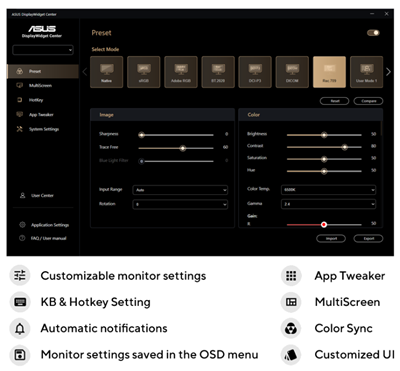This screenshot has width=400, height=371.
Task: Open the Application Settings link
Action: click(50, 225)
